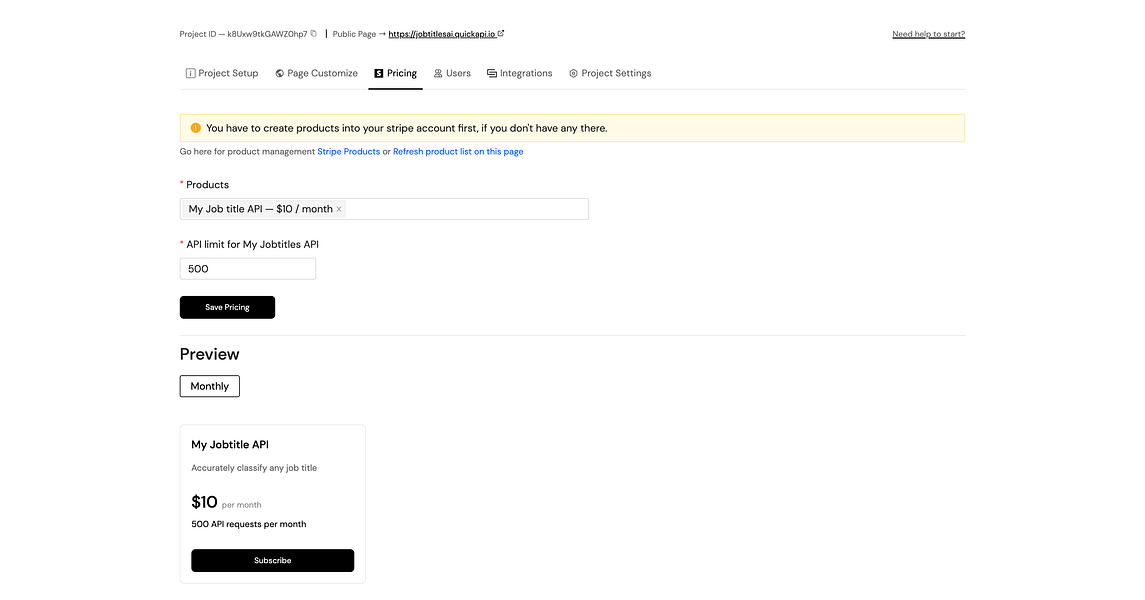Open the Stripe Products link
This screenshot has height=600, width=1145.
point(348,152)
